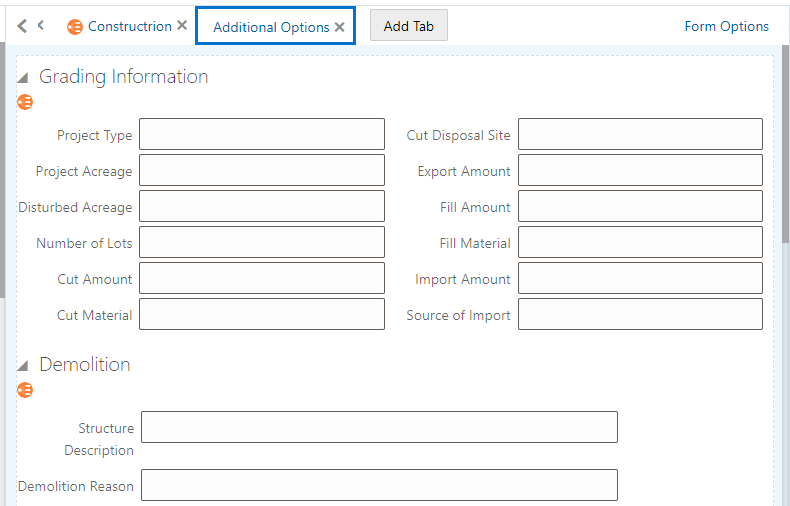Collapse the Demolition section
Viewport: 790px width, 506px height.
(x=22, y=365)
